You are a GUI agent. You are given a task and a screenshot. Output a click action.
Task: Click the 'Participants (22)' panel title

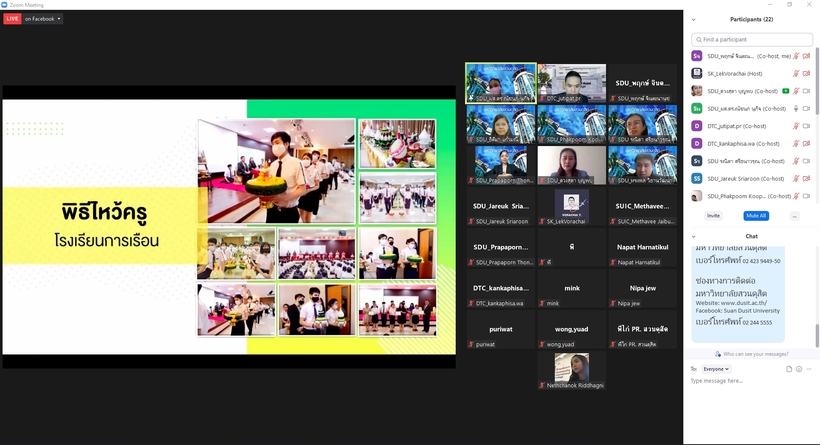click(x=751, y=19)
